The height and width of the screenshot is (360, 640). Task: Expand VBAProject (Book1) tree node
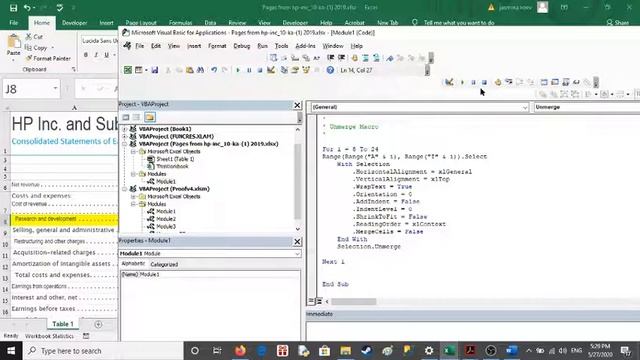(x=124, y=129)
